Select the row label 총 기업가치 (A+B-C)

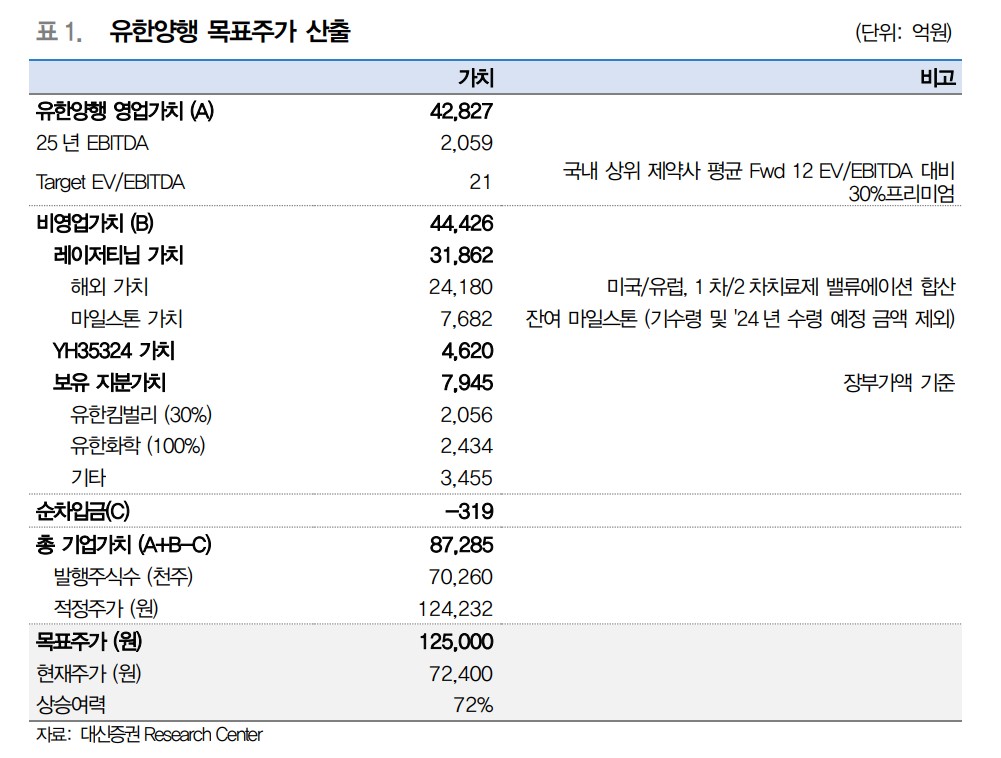tap(123, 545)
